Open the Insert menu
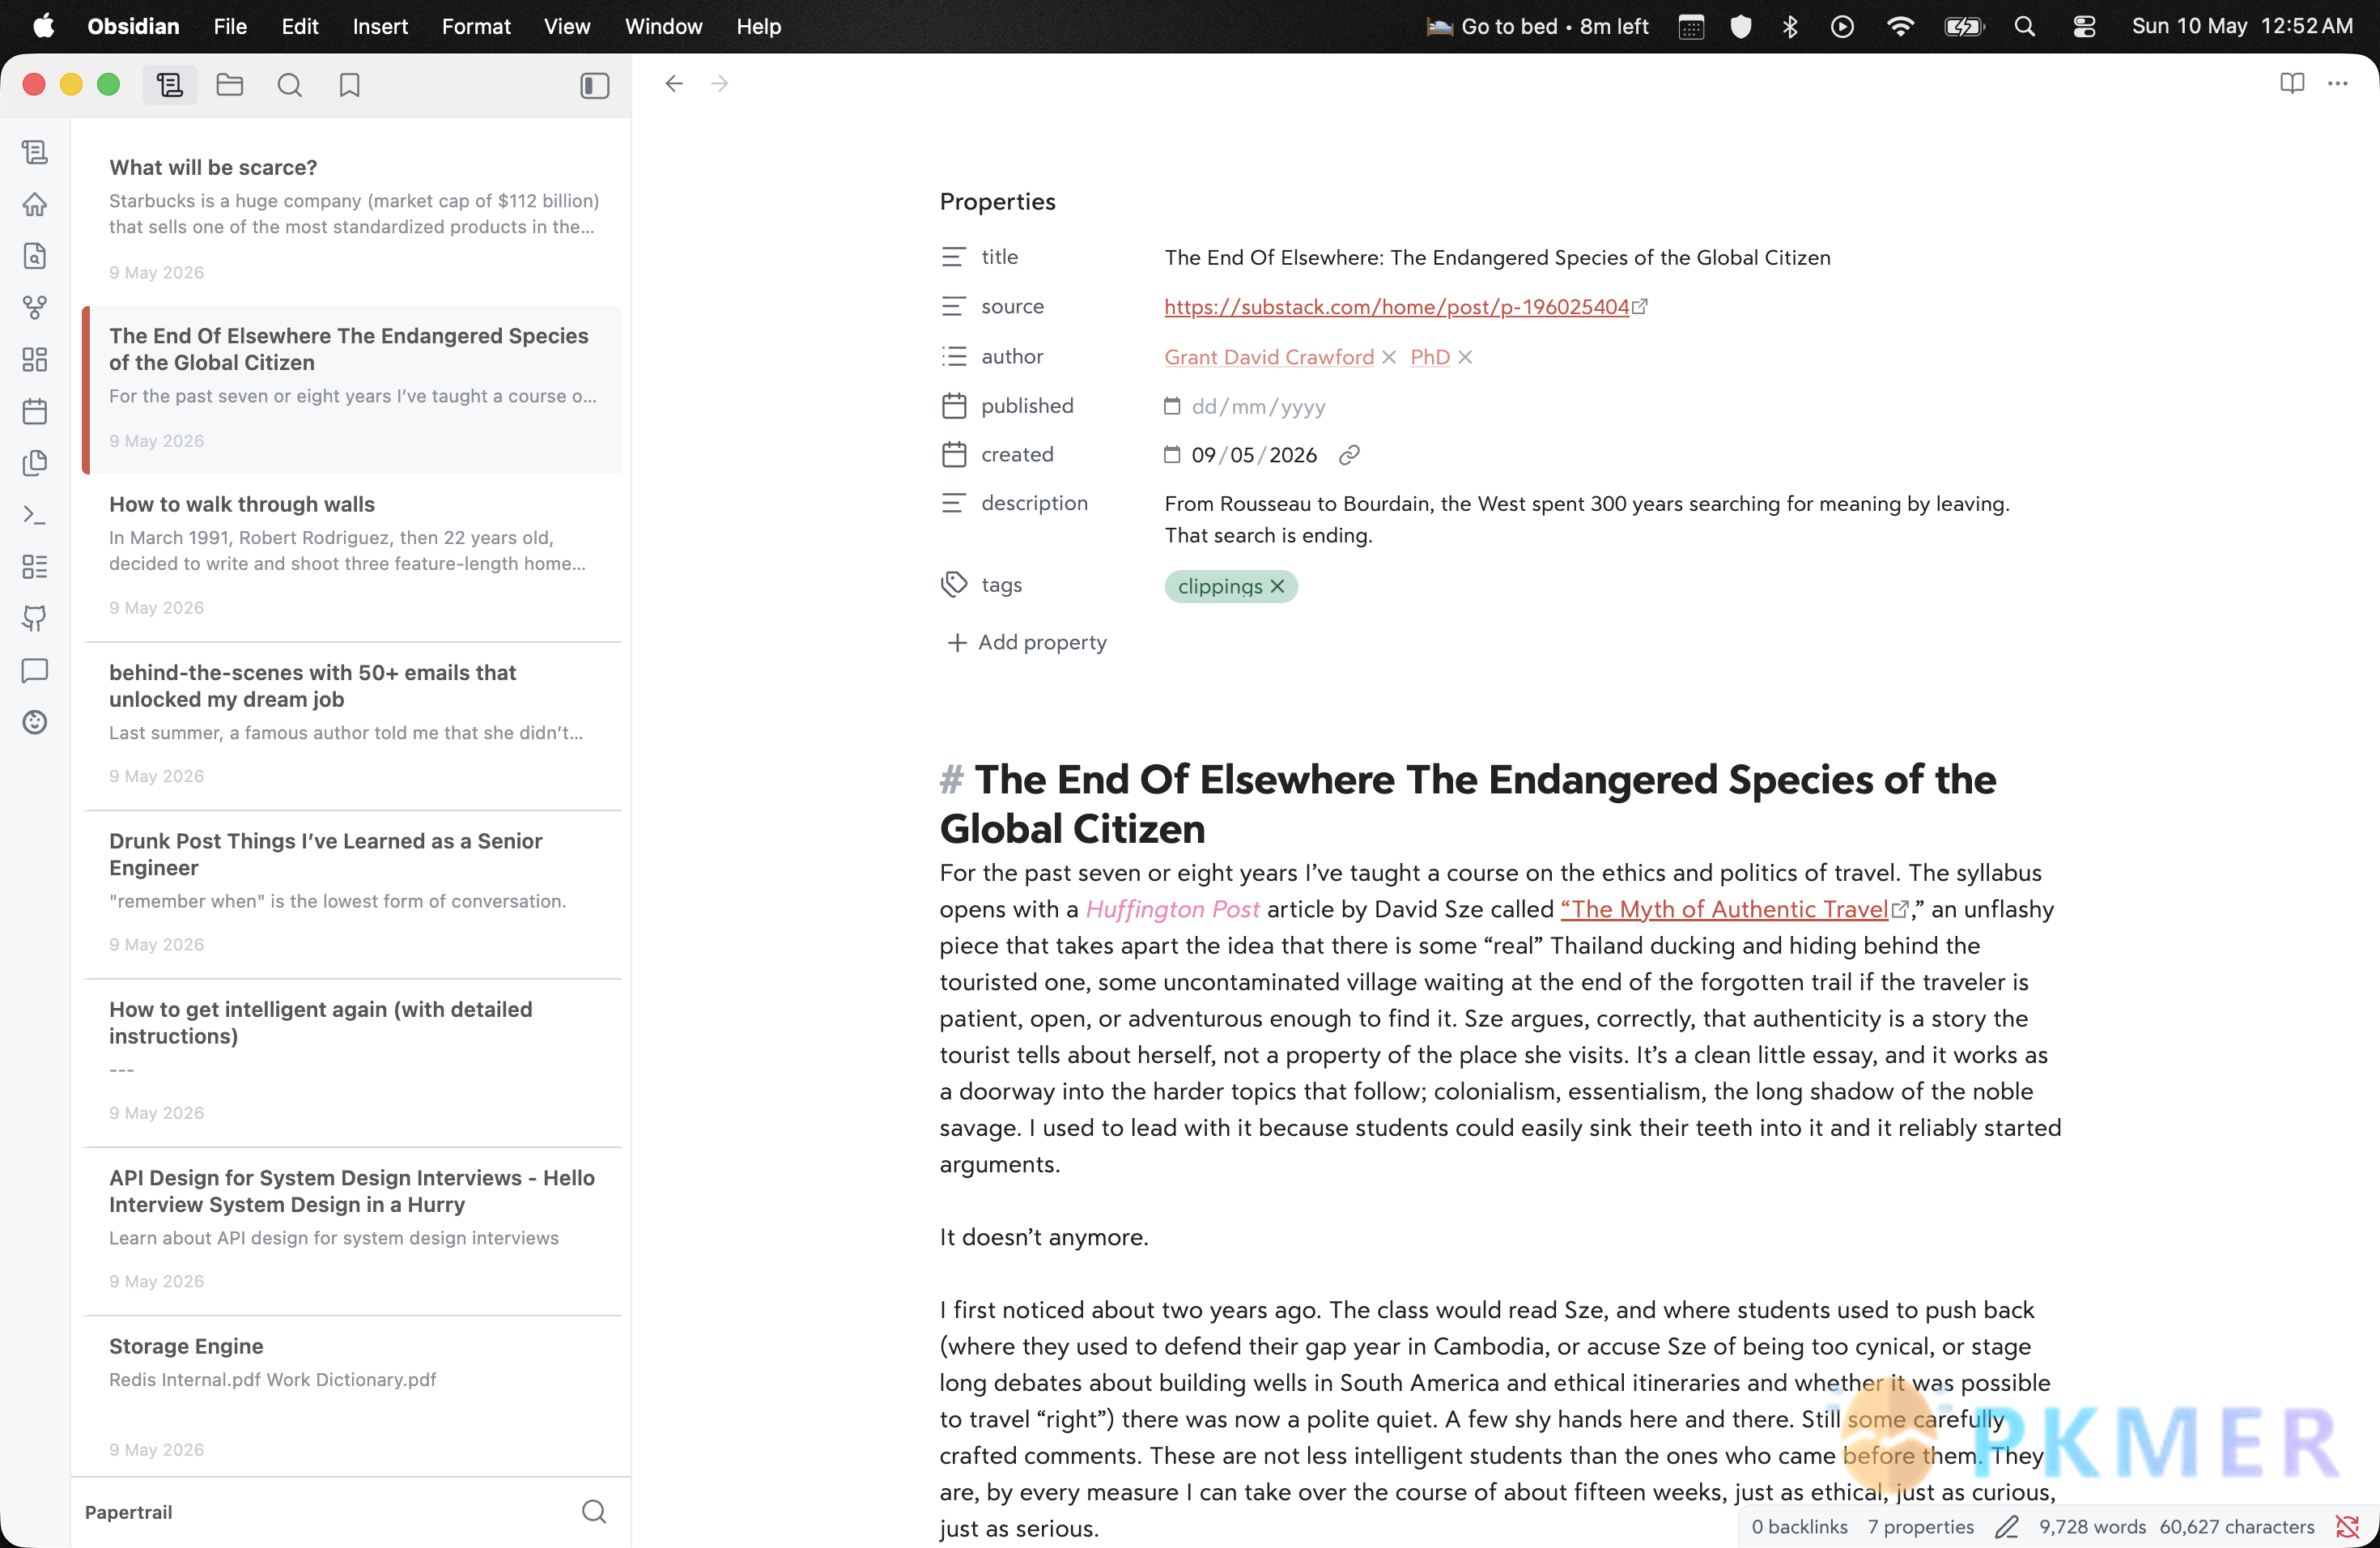 tap(380, 26)
